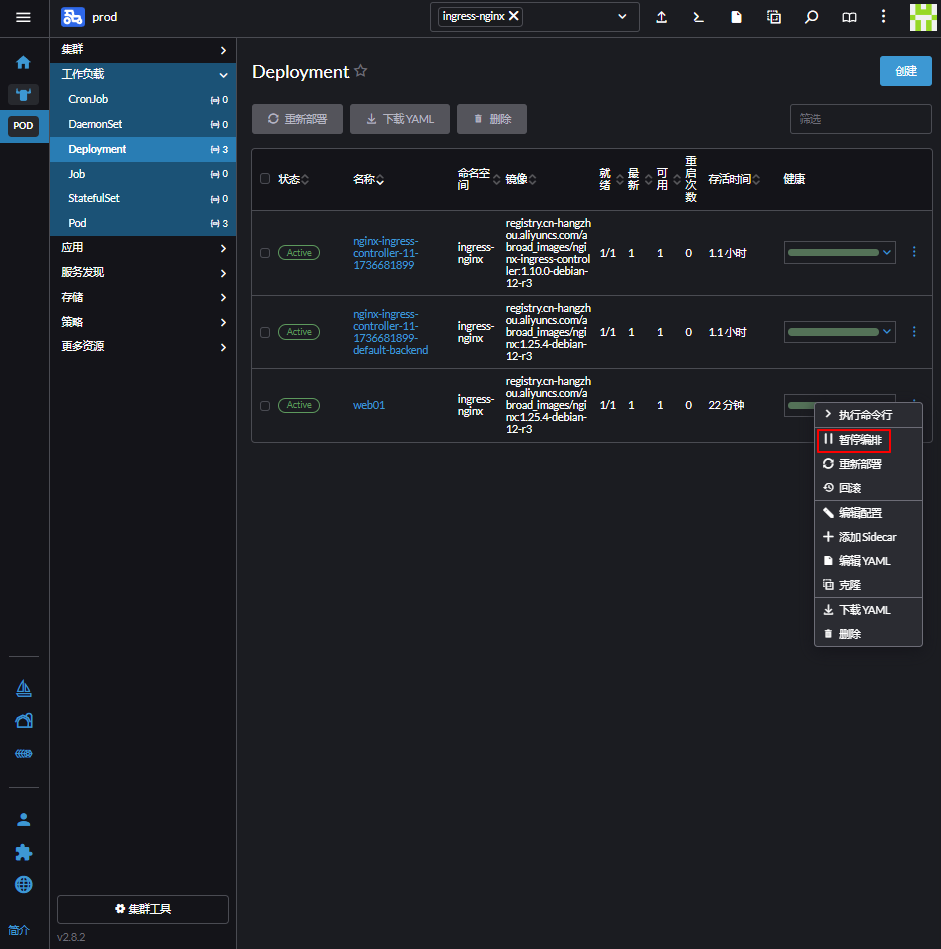This screenshot has width=941, height=949.
Task: Click health bar of default-backend row
Action: [x=833, y=332]
